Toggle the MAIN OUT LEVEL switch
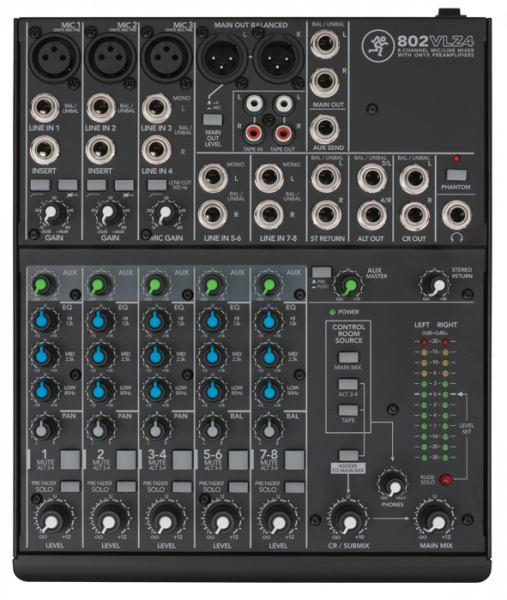This screenshot has width=507, height=600. 213,120
